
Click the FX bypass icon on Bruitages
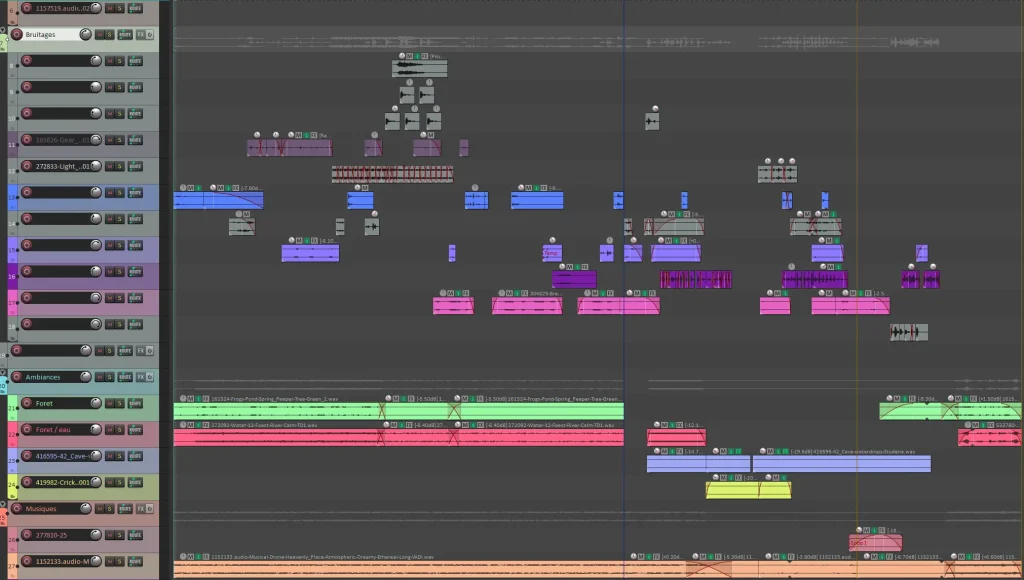[x=152, y=34]
